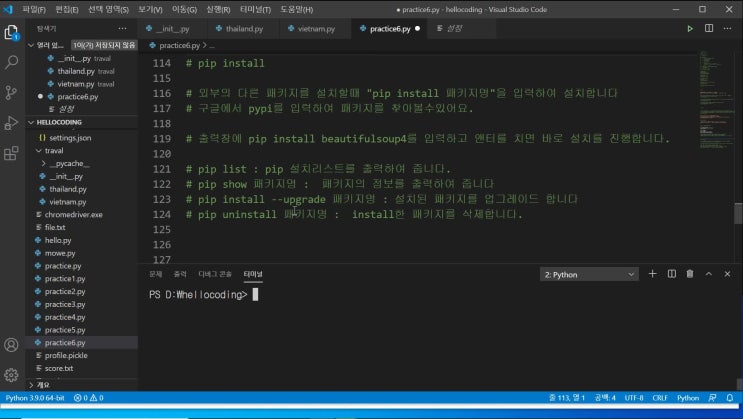This screenshot has width=743, height=419.
Task: Open the Source Control view
Action: click(x=11, y=92)
